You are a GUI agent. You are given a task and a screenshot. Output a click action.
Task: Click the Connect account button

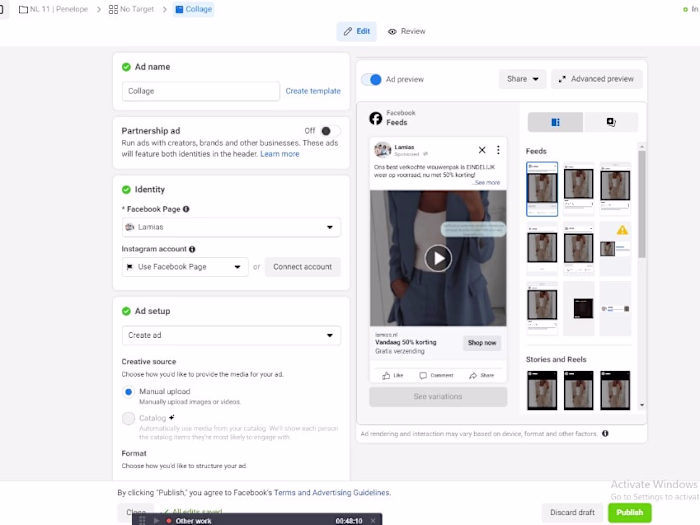(x=302, y=267)
